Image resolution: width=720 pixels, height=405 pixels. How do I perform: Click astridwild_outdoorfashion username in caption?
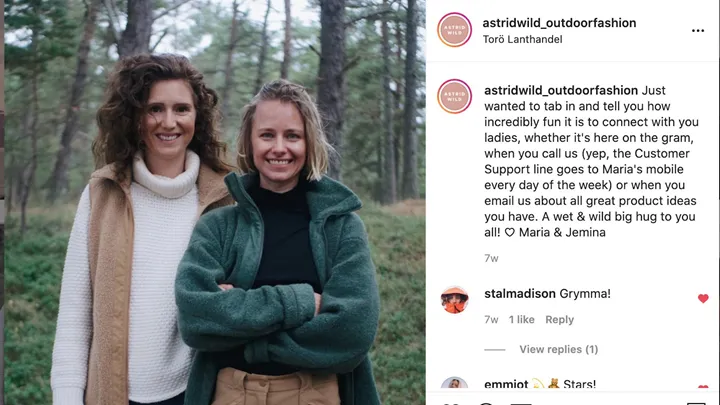coord(560,90)
